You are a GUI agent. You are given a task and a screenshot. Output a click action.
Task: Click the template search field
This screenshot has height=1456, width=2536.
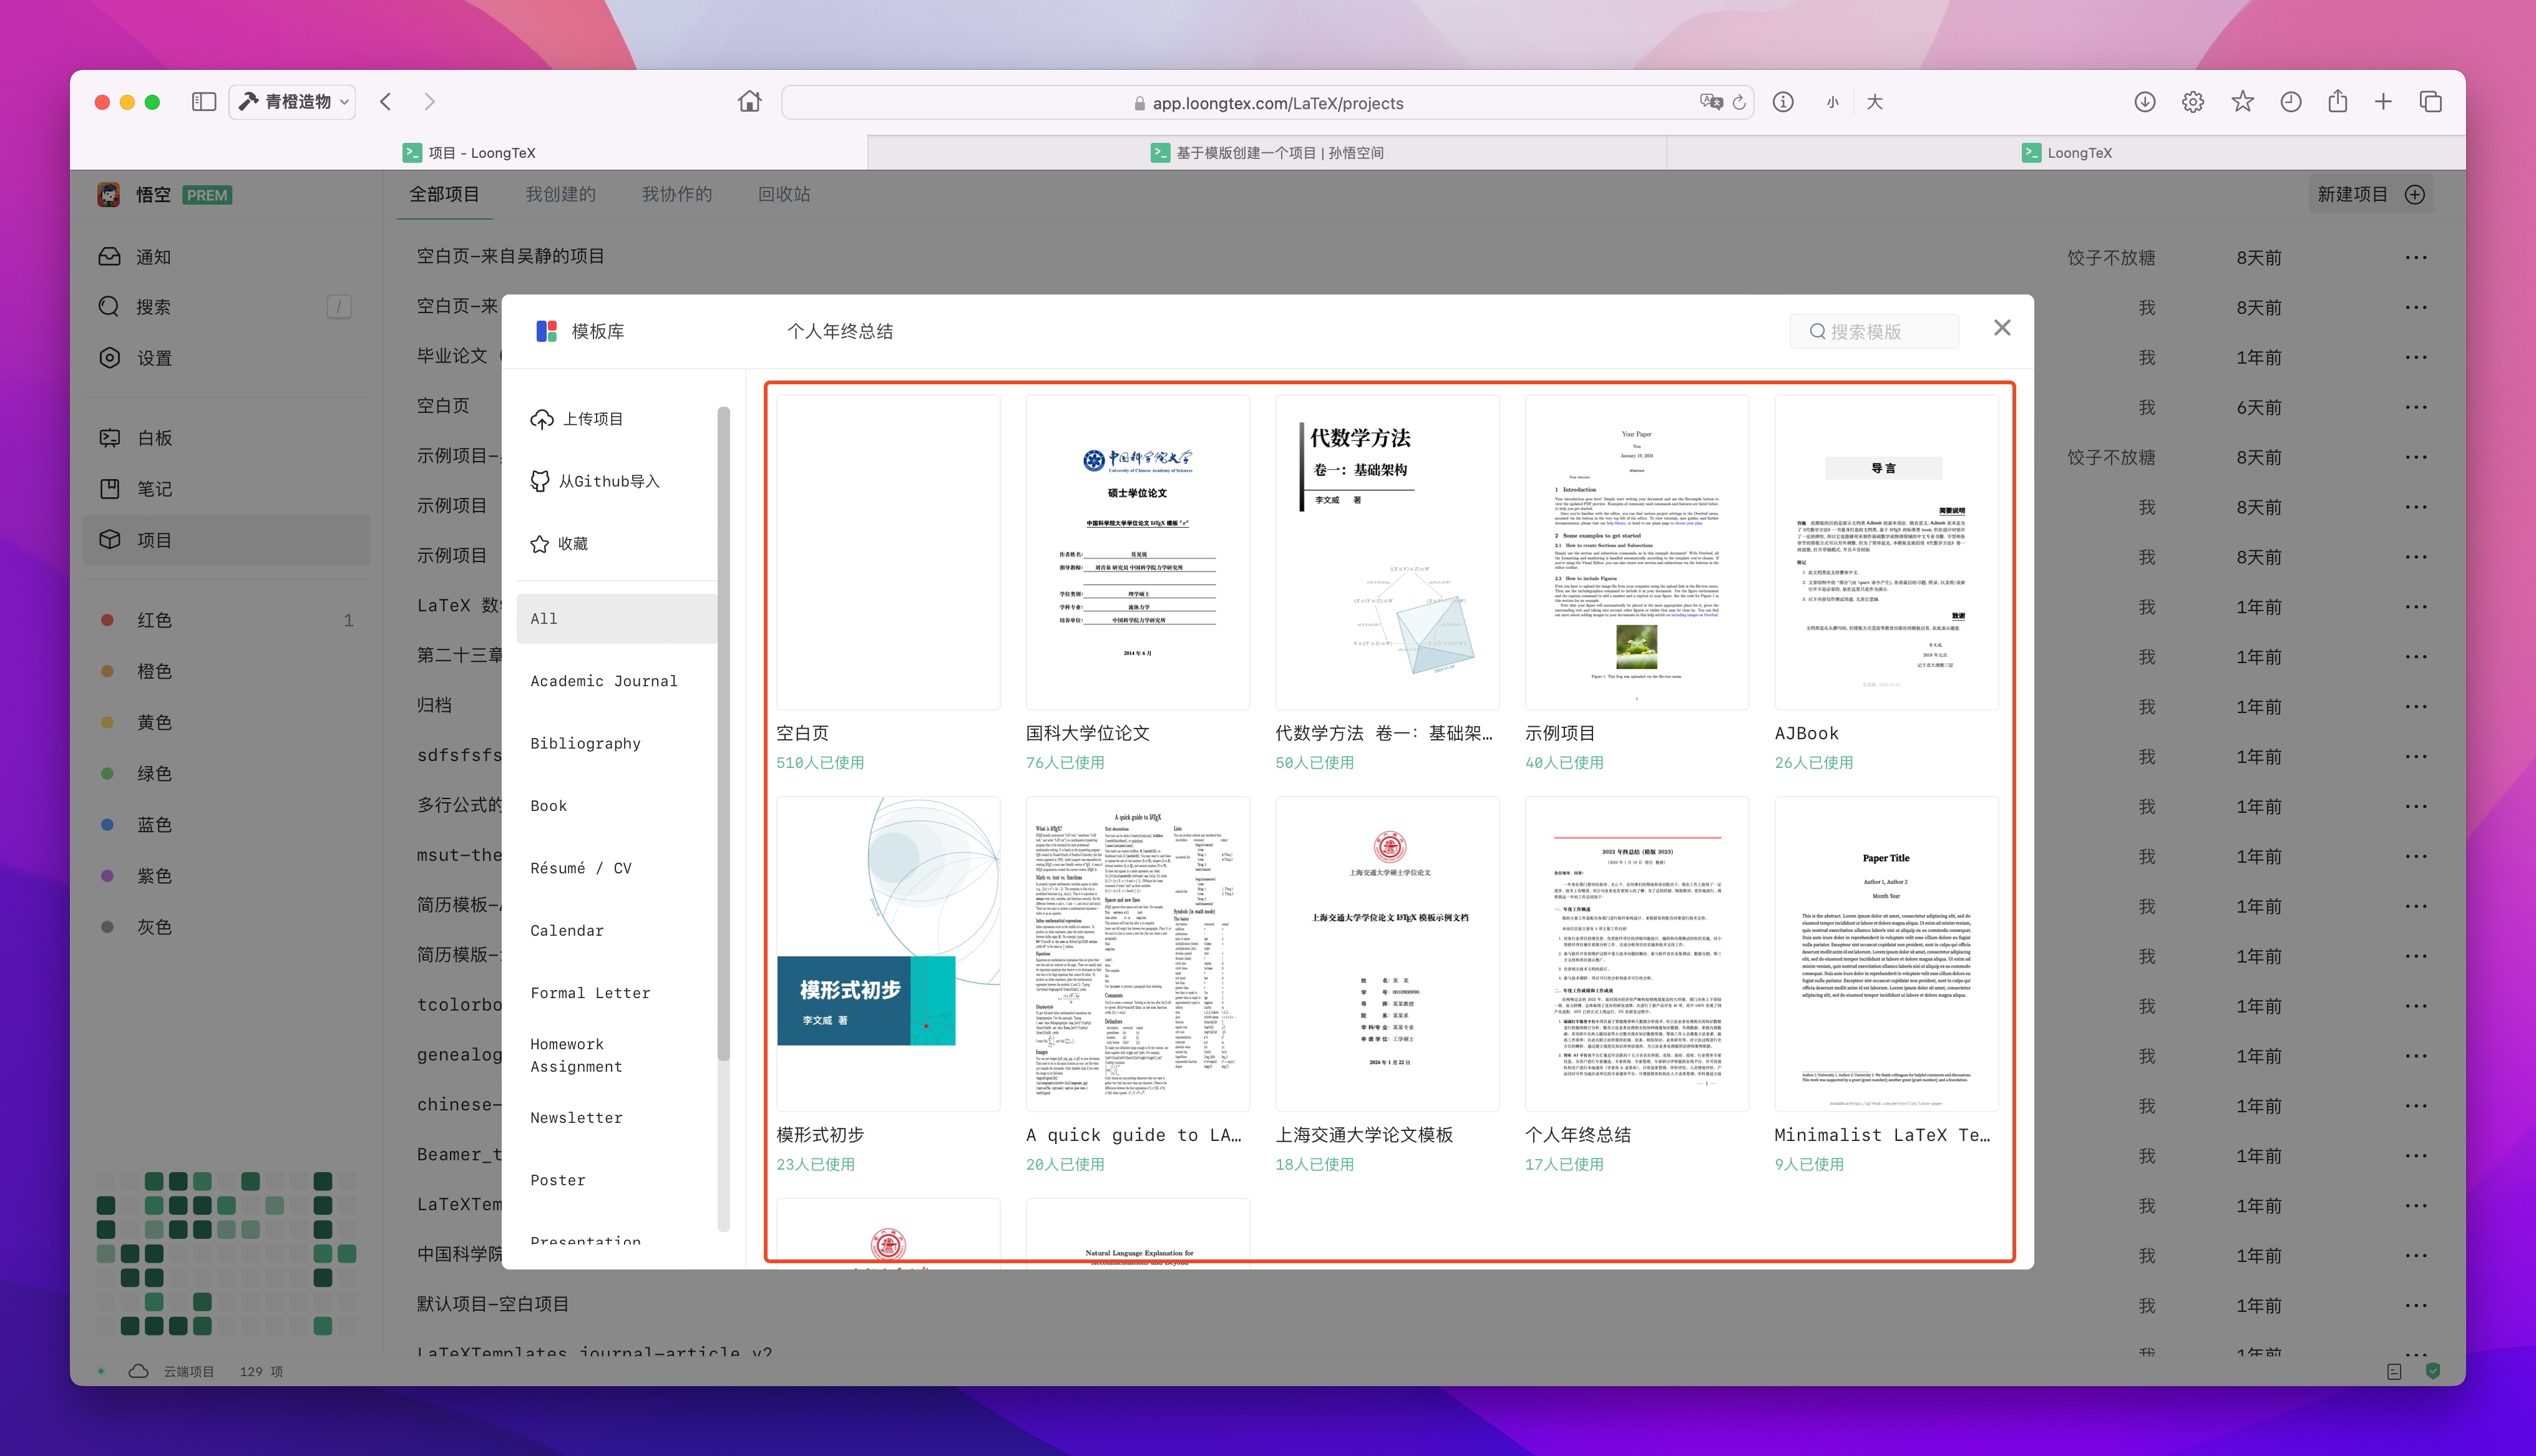point(1874,331)
